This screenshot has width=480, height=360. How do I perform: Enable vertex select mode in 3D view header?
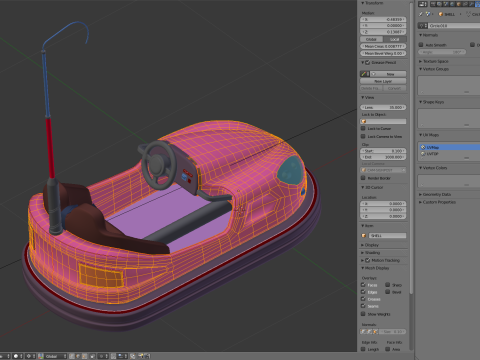click(x=72, y=356)
